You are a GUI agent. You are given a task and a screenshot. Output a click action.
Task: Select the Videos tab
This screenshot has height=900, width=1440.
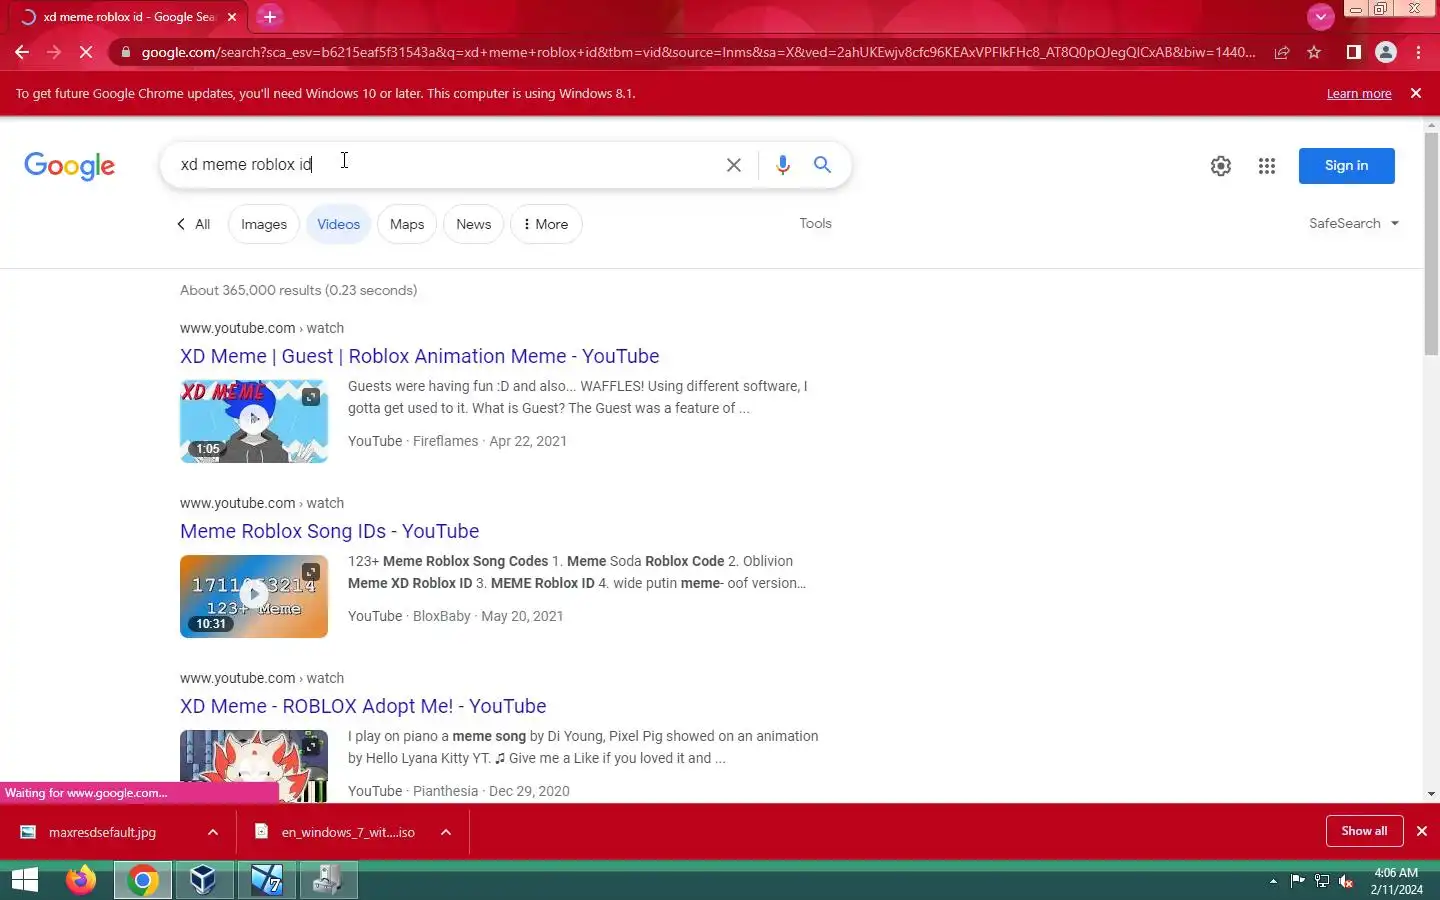(x=338, y=224)
